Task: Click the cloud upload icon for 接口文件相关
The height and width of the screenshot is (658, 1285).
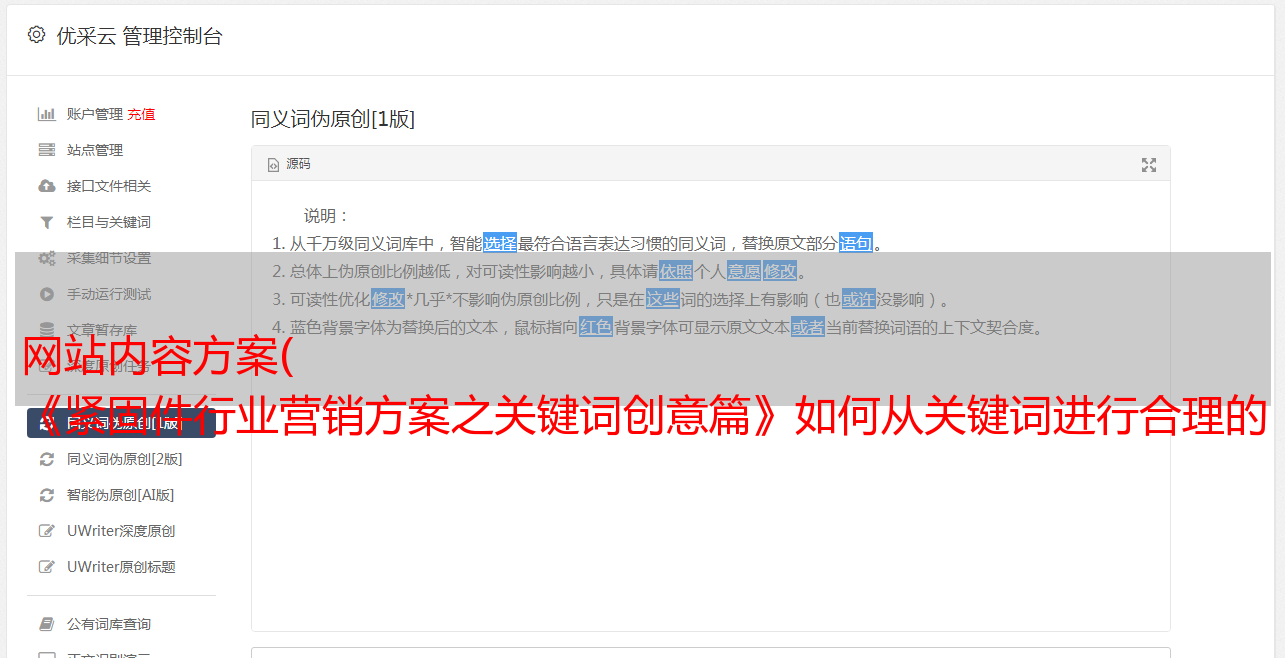Action: click(x=46, y=186)
